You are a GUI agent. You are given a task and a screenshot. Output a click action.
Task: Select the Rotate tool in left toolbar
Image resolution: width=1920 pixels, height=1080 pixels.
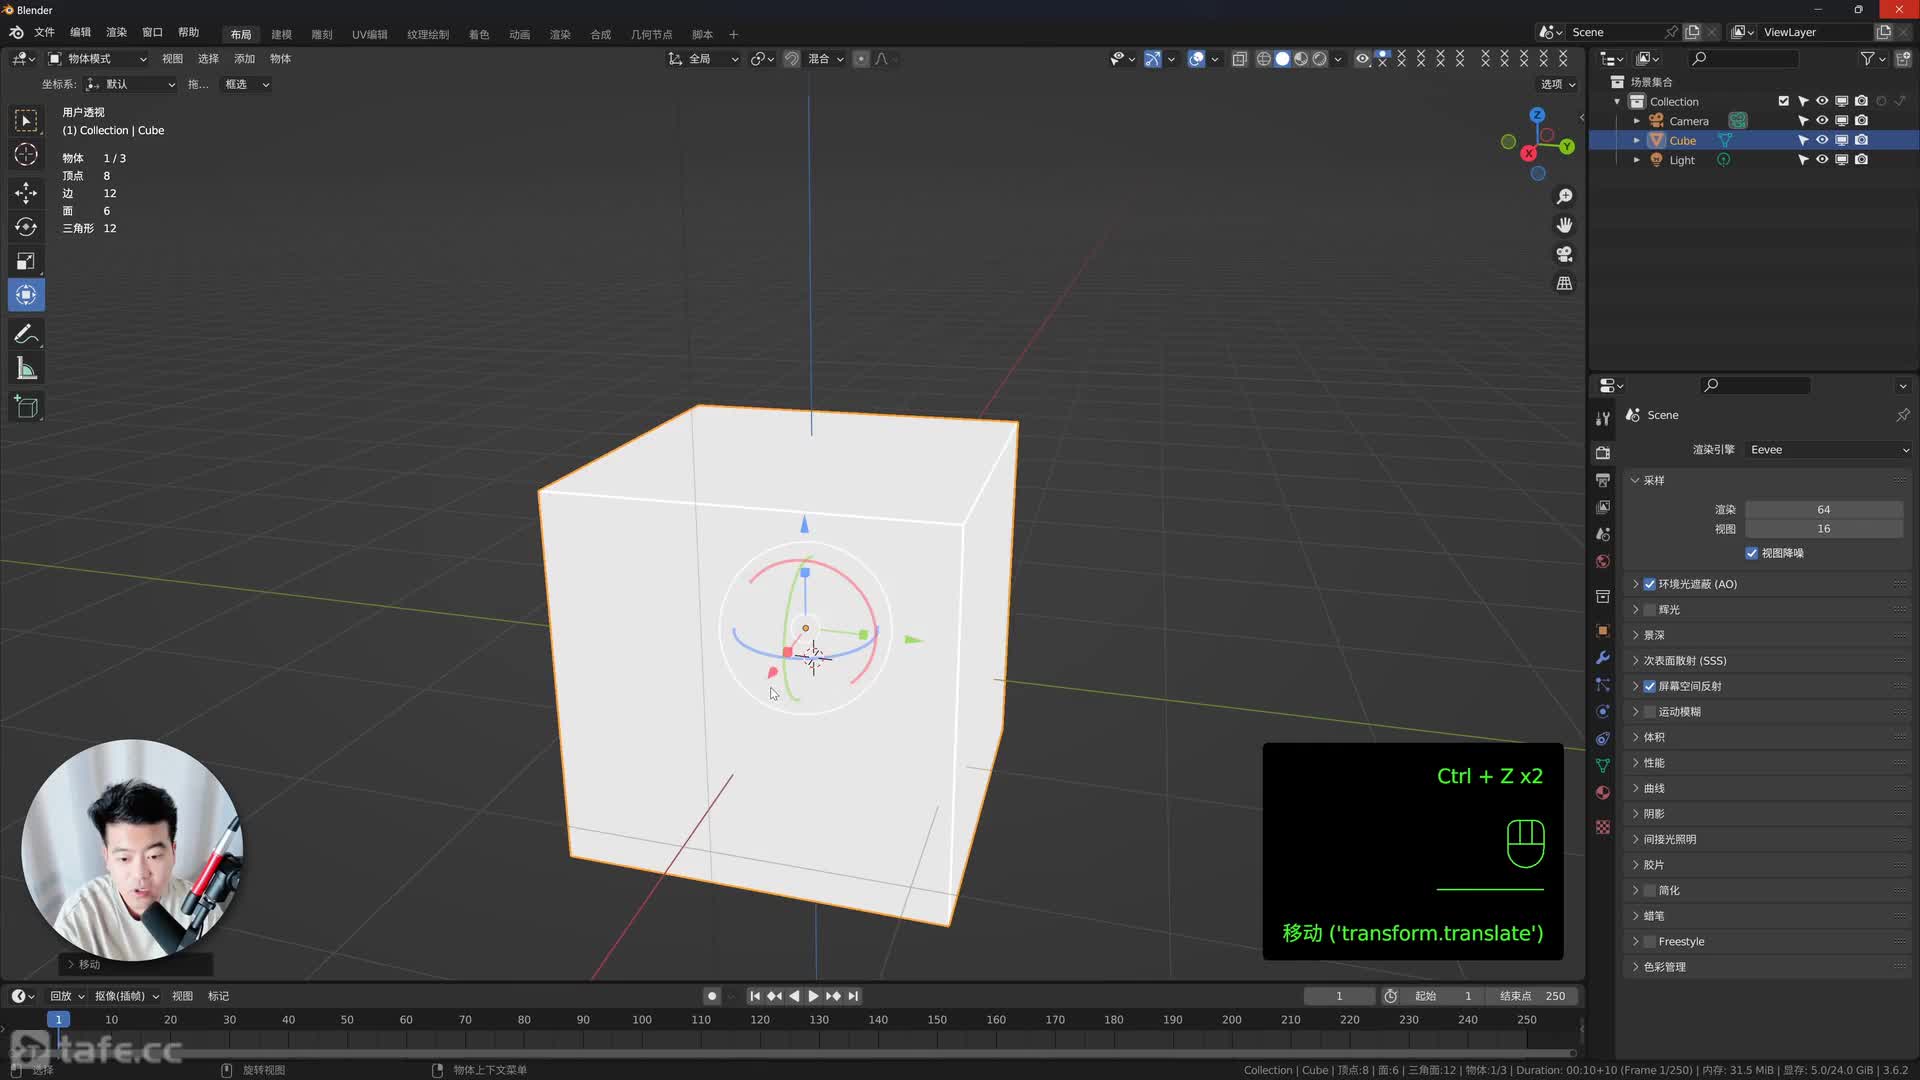click(x=25, y=227)
